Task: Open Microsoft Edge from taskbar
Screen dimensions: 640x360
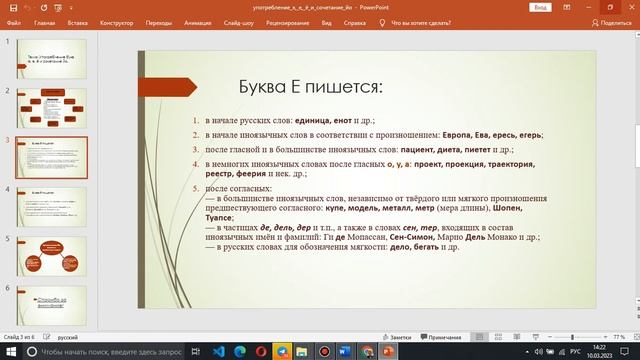Action: click(x=240, y=351)
